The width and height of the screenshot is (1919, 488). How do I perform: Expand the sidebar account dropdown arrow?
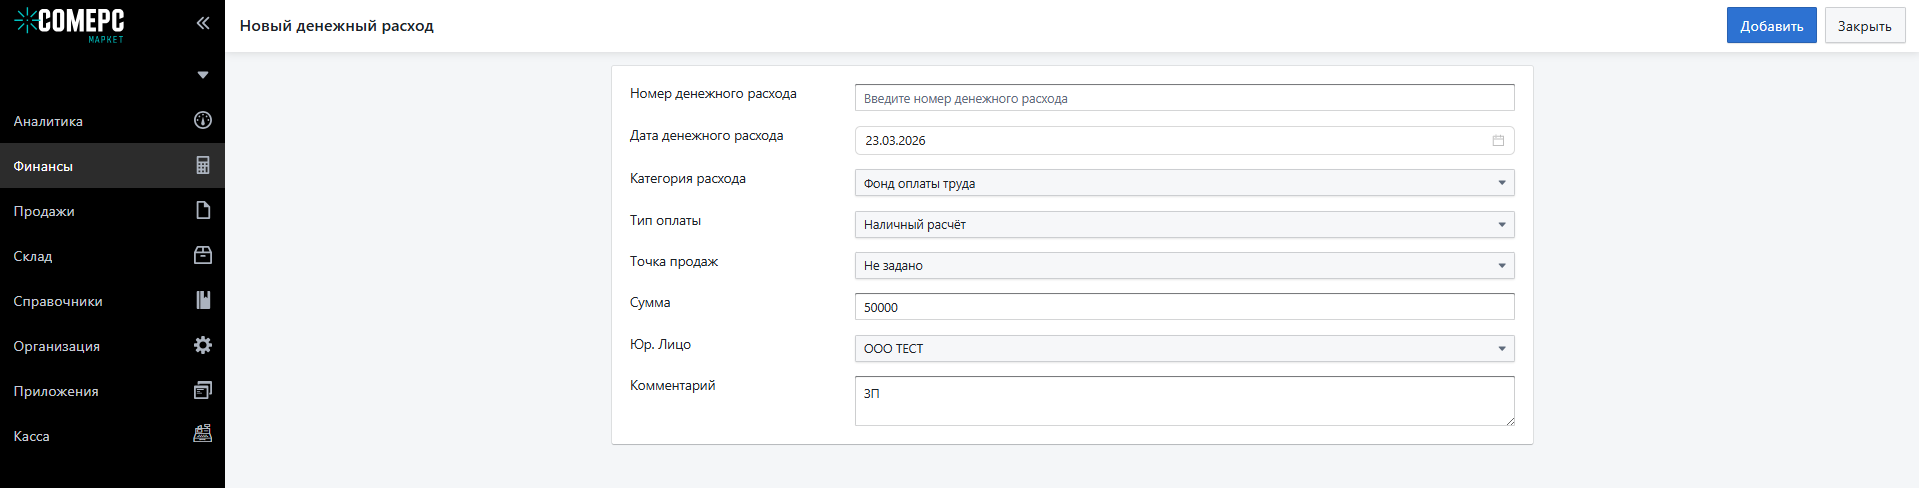(x=203, y=75)
